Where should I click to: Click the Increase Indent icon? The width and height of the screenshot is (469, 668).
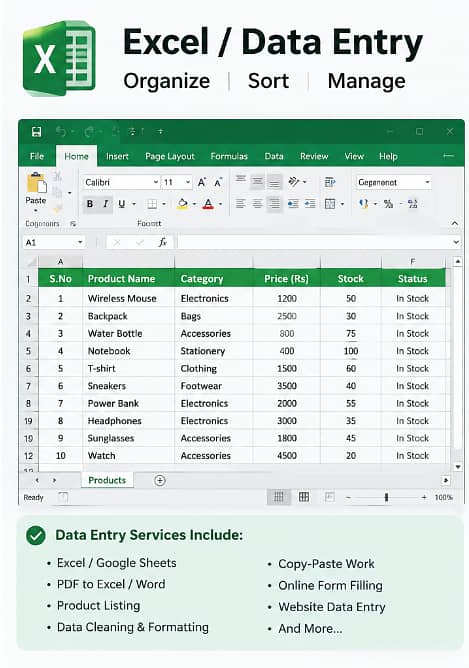point(310,204)
